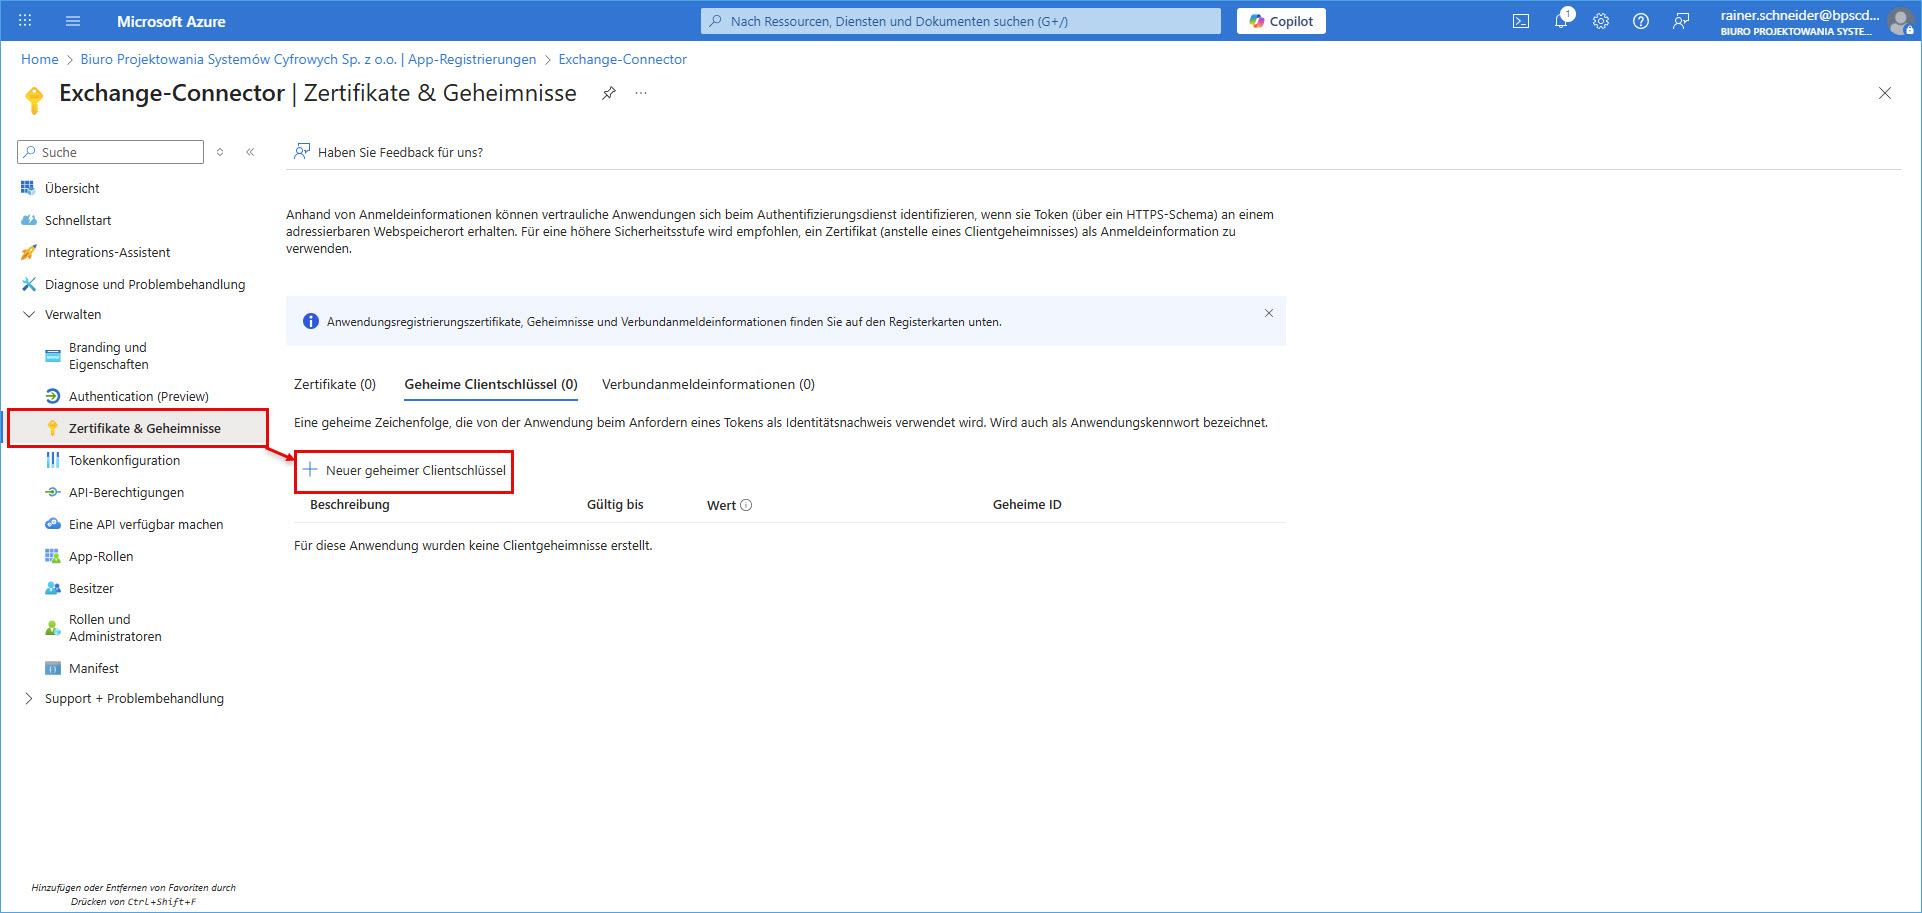Screen dimensions: 1922x913
Task: Select the Geheime Clientschlüssel (0) tab
Action: click(491, 384)
